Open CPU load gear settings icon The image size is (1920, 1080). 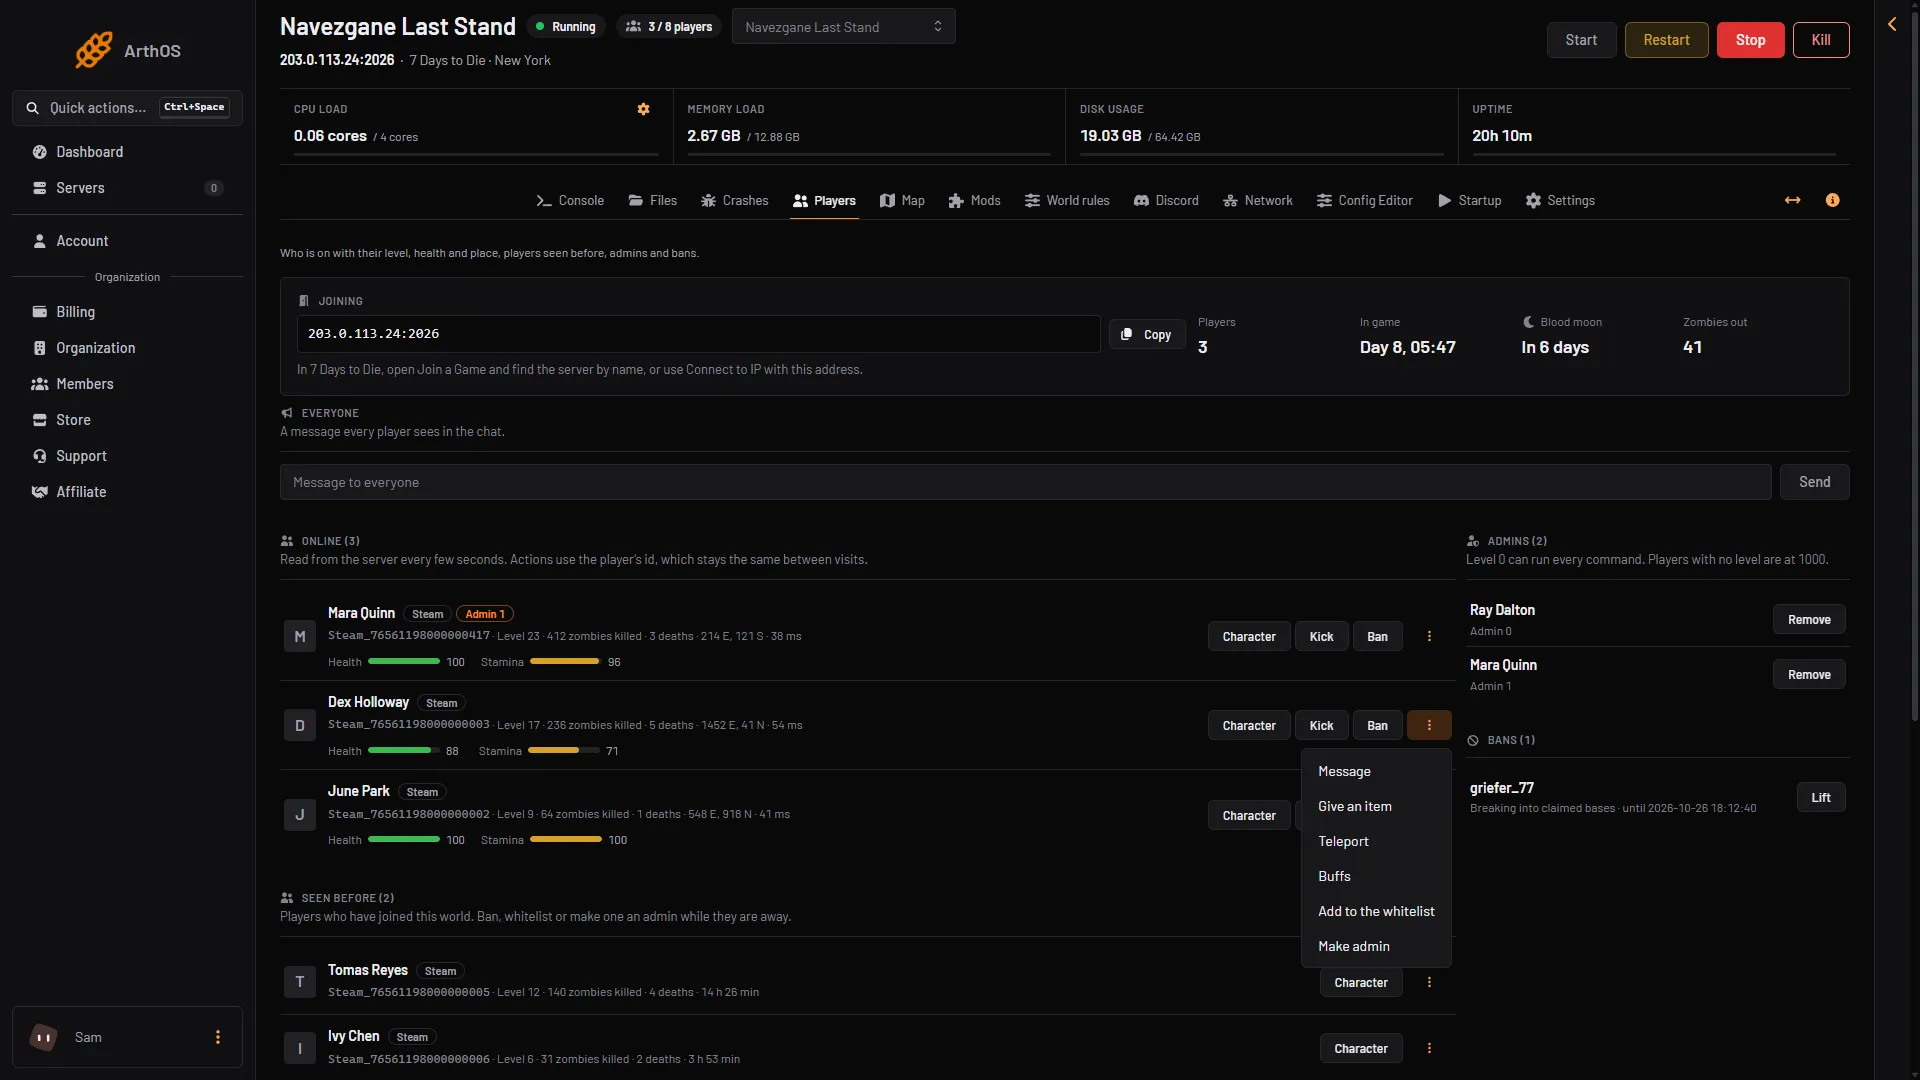pos(644,109)
